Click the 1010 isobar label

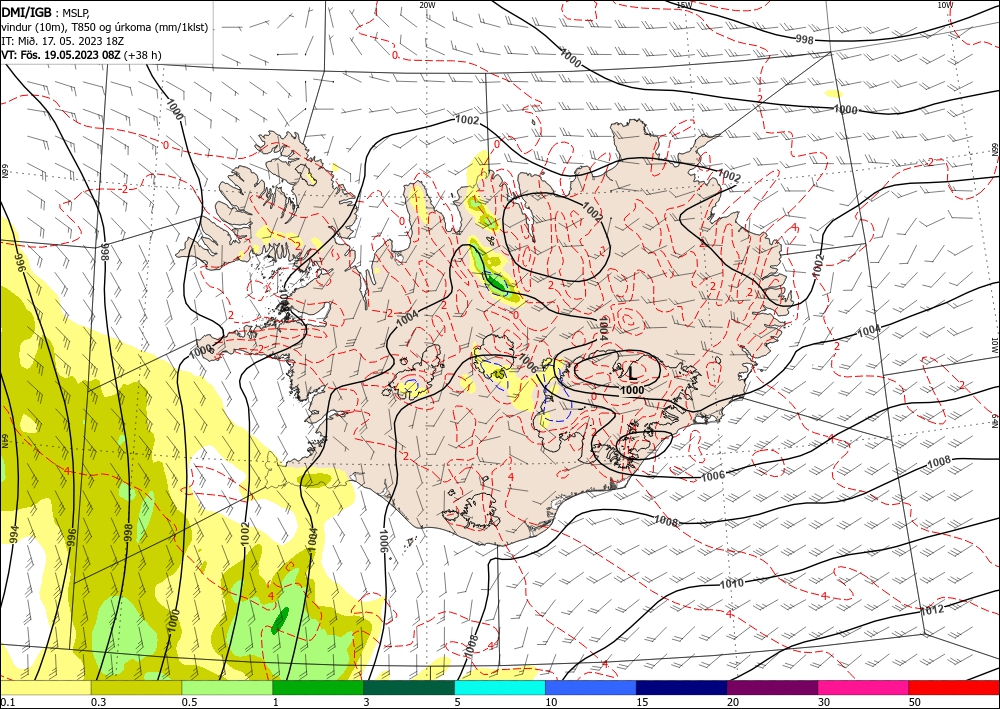[x=731, y=583]
